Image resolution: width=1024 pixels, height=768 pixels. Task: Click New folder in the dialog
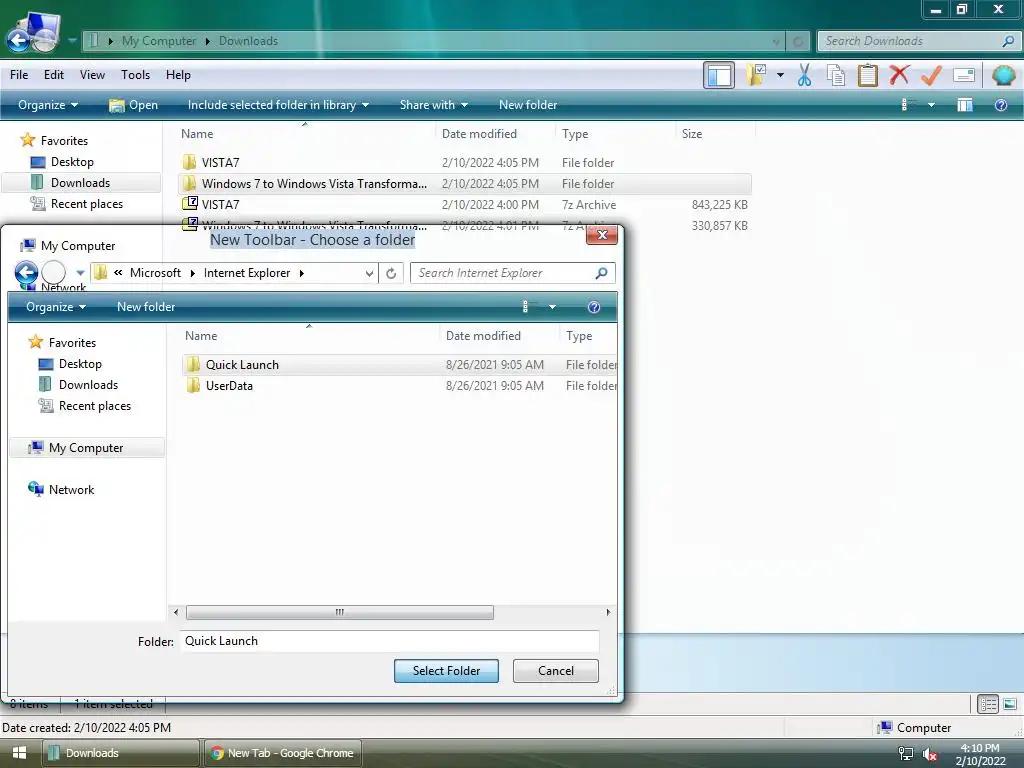(146, 307)
